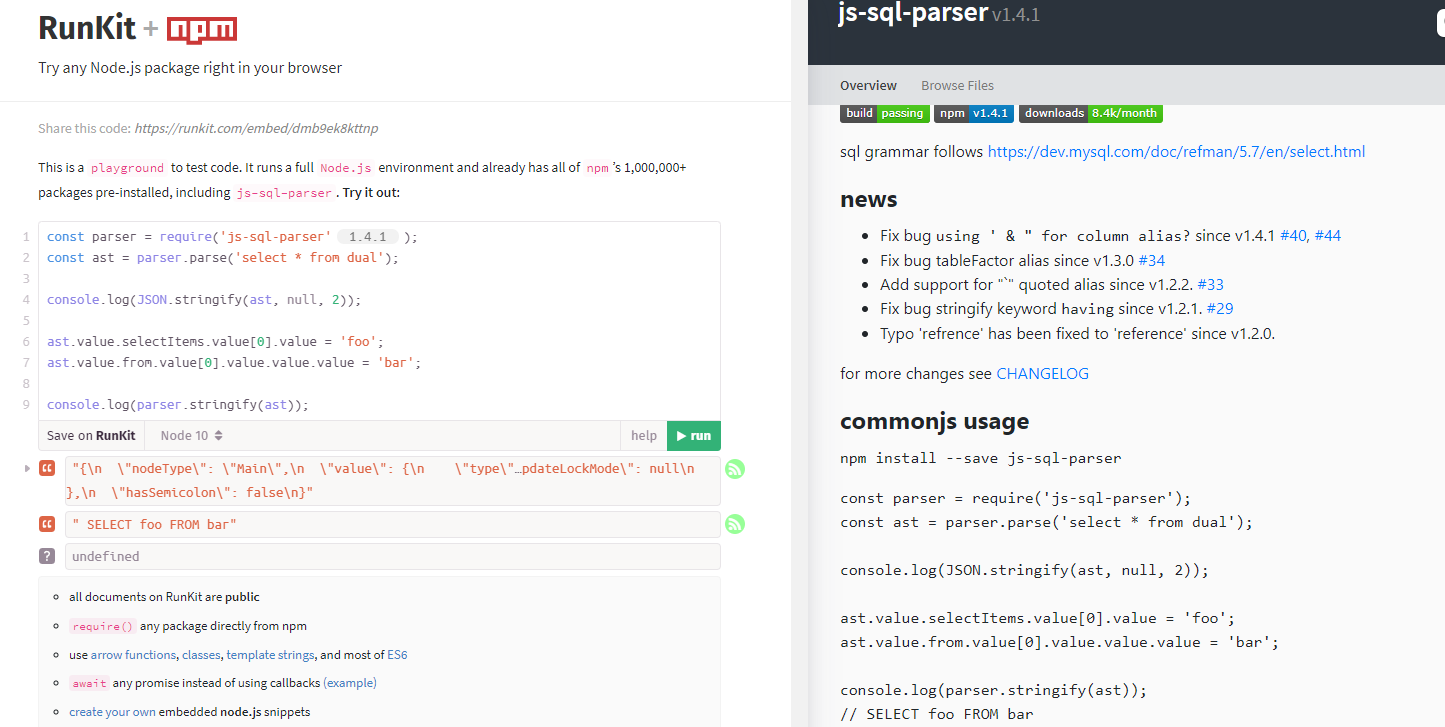The image size is (1445, 727).
Task: Open issue #33 link
Action: coord(1210,284)
